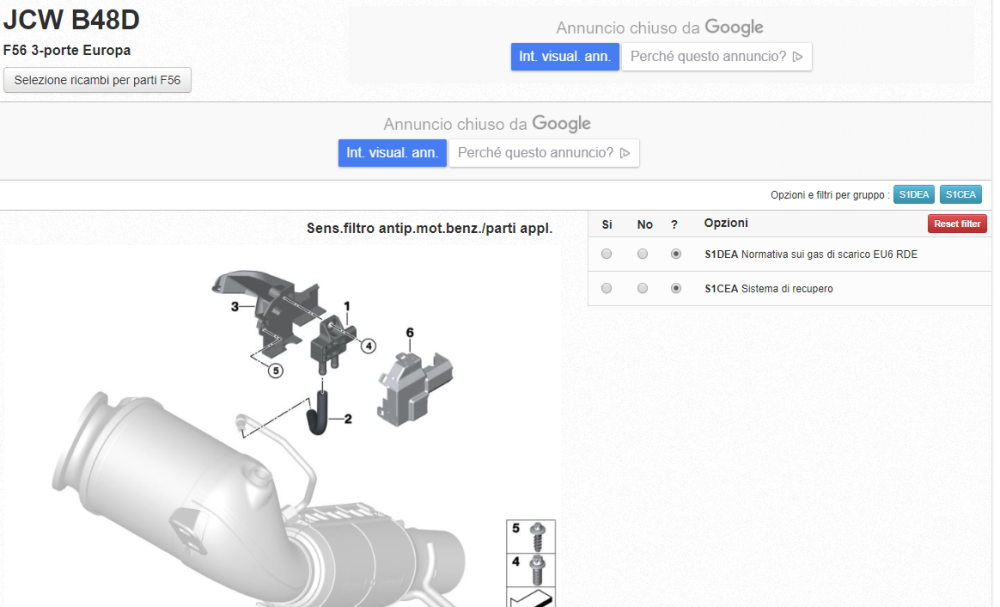
Task: Select No radio for S1CEA Sistema di recupero
Action: point(642,288)
